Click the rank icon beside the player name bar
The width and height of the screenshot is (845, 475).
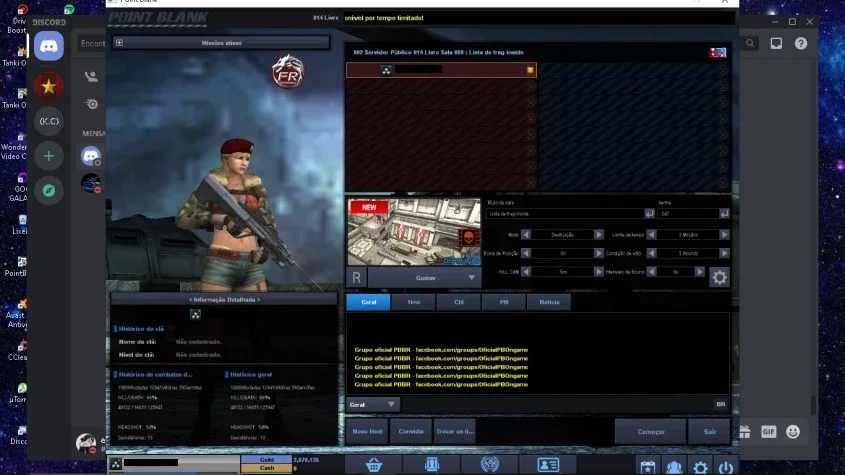(116, 463)
